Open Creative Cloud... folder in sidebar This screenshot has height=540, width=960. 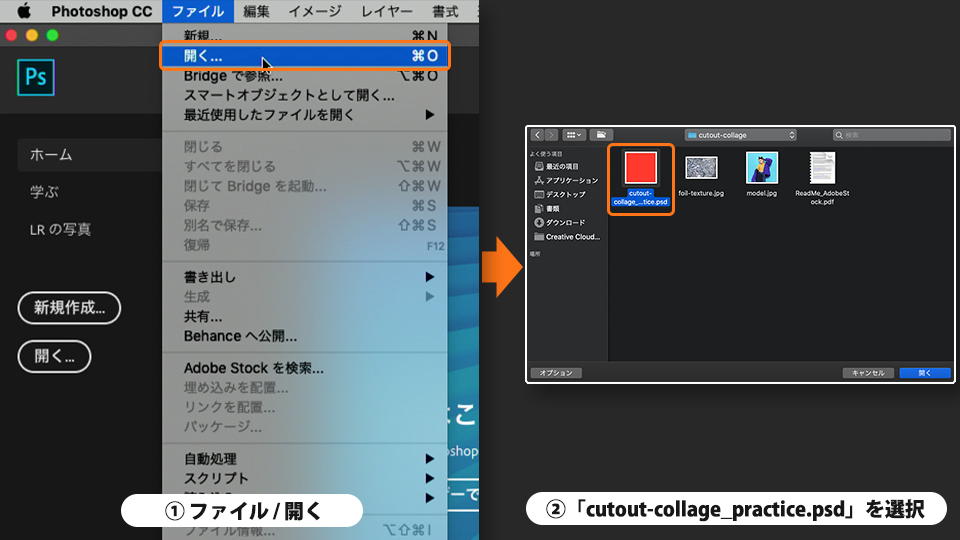(x=567, y=237)
